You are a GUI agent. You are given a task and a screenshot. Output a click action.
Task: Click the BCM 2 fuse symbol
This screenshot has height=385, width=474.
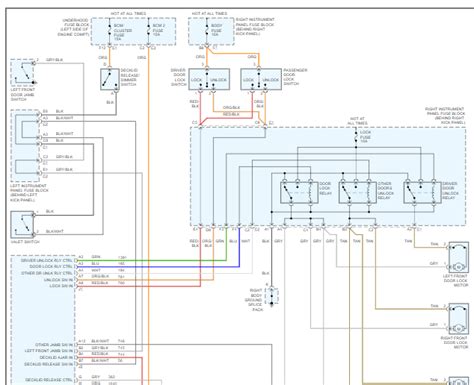pos(149,30)
